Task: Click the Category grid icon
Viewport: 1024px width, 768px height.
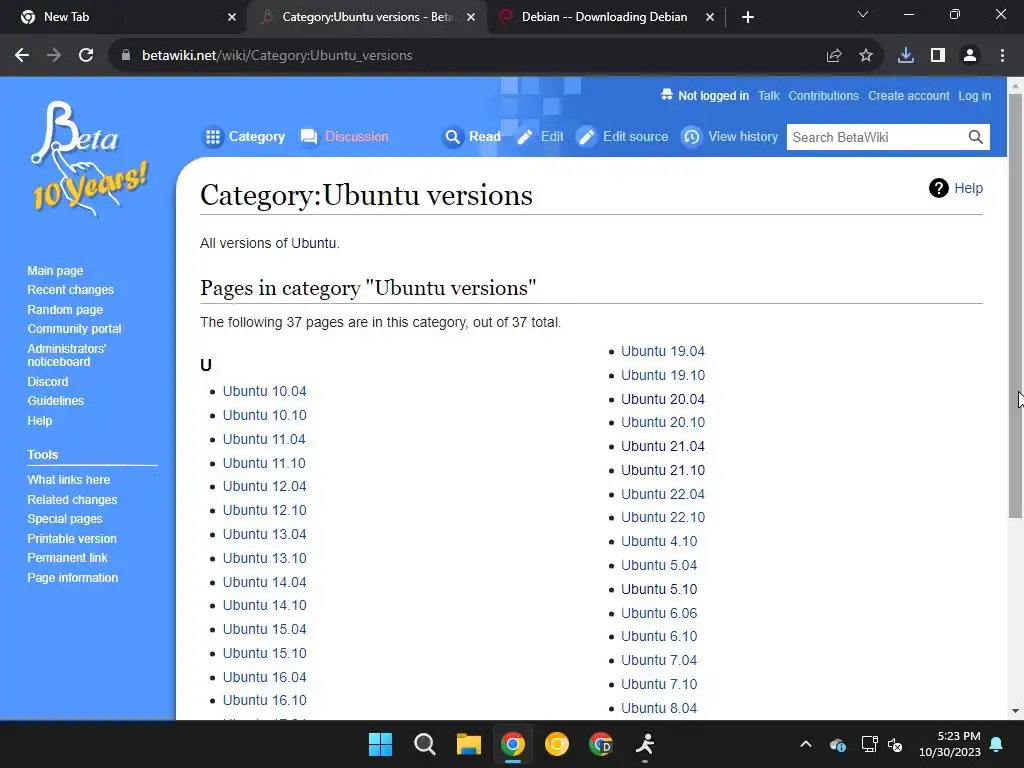Action: tap(212, 137)
